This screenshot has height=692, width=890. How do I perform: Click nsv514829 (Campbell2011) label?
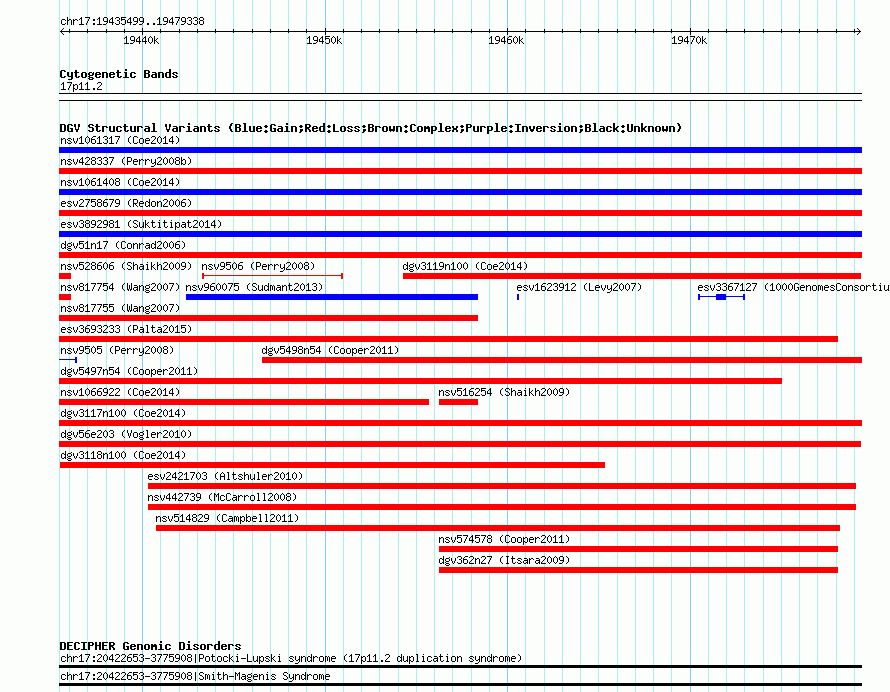[227, 518]
